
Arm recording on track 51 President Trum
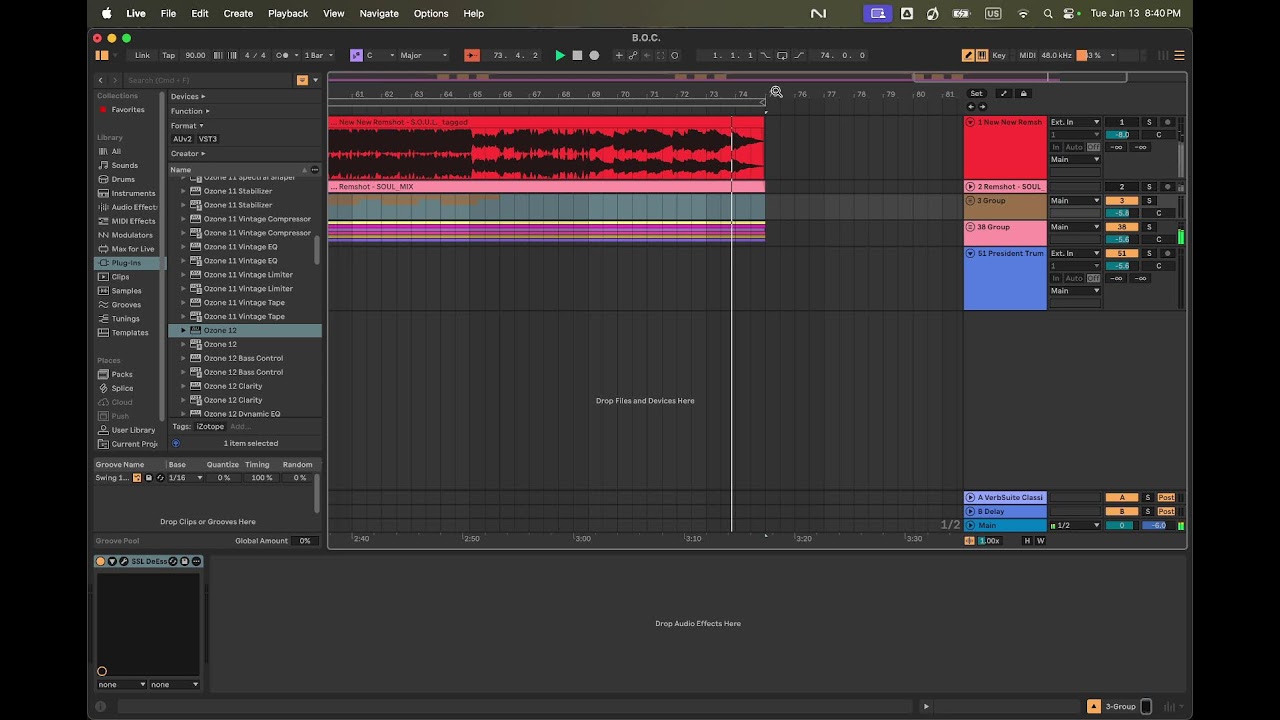pos(1167,254)
